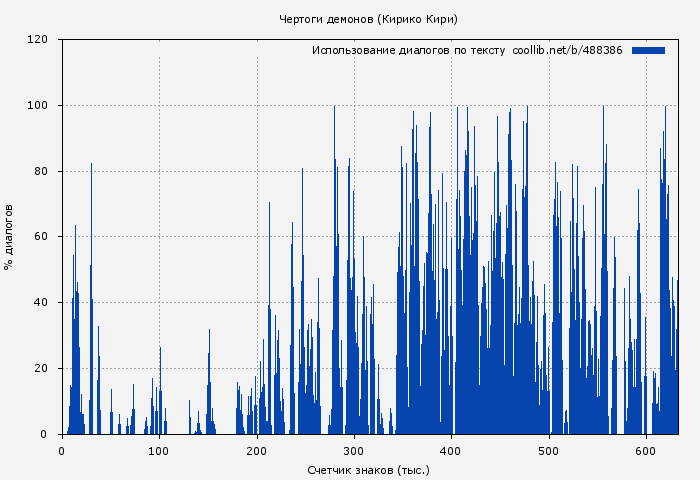Open the coollib.net/b/488386 link in the legend
Screen dimensions: 700x480
pyautogui.click(x=567, y=50)
